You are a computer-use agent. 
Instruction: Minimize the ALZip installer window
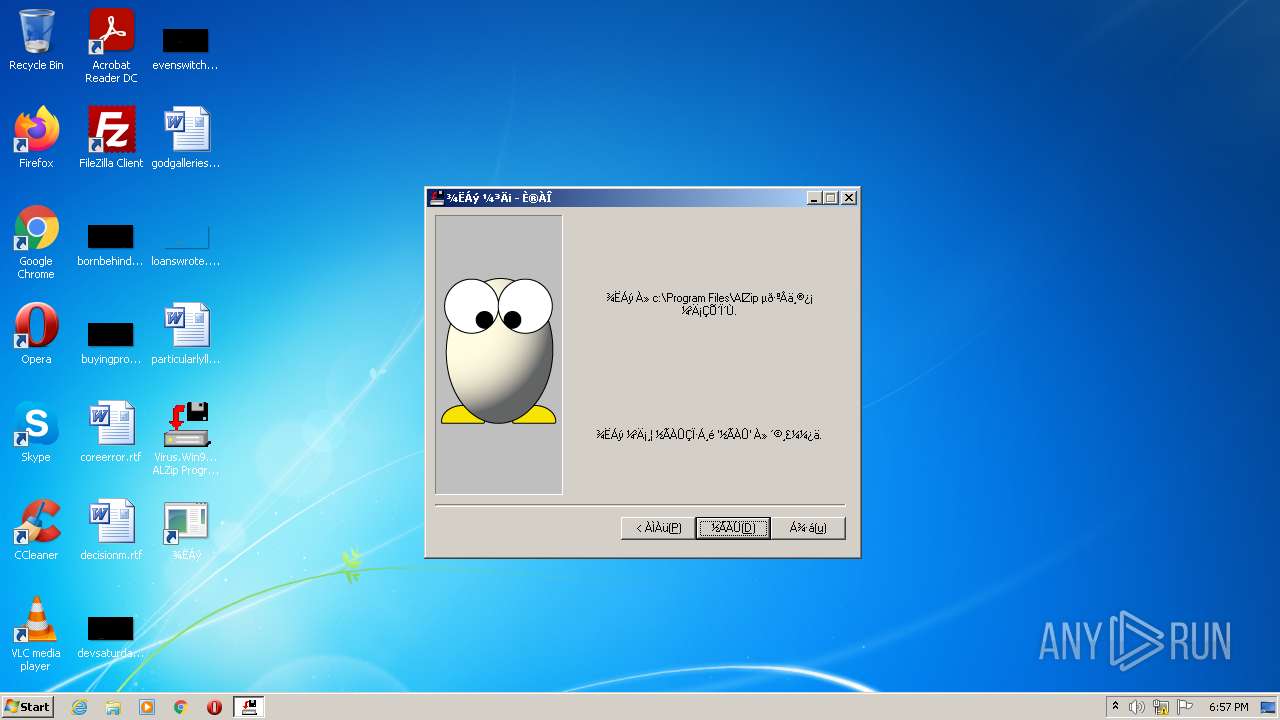[x=815, y=198]
